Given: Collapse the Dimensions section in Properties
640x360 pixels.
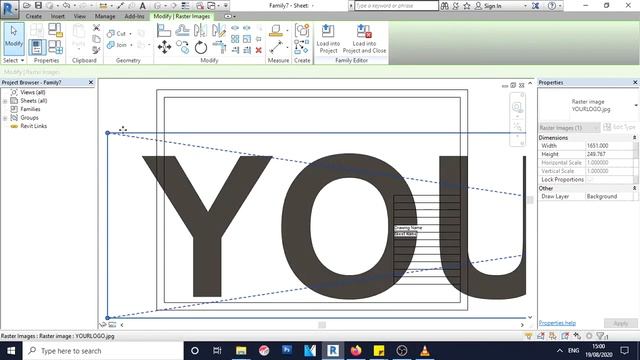Looking at the screenshot, I should click(634, 138).
